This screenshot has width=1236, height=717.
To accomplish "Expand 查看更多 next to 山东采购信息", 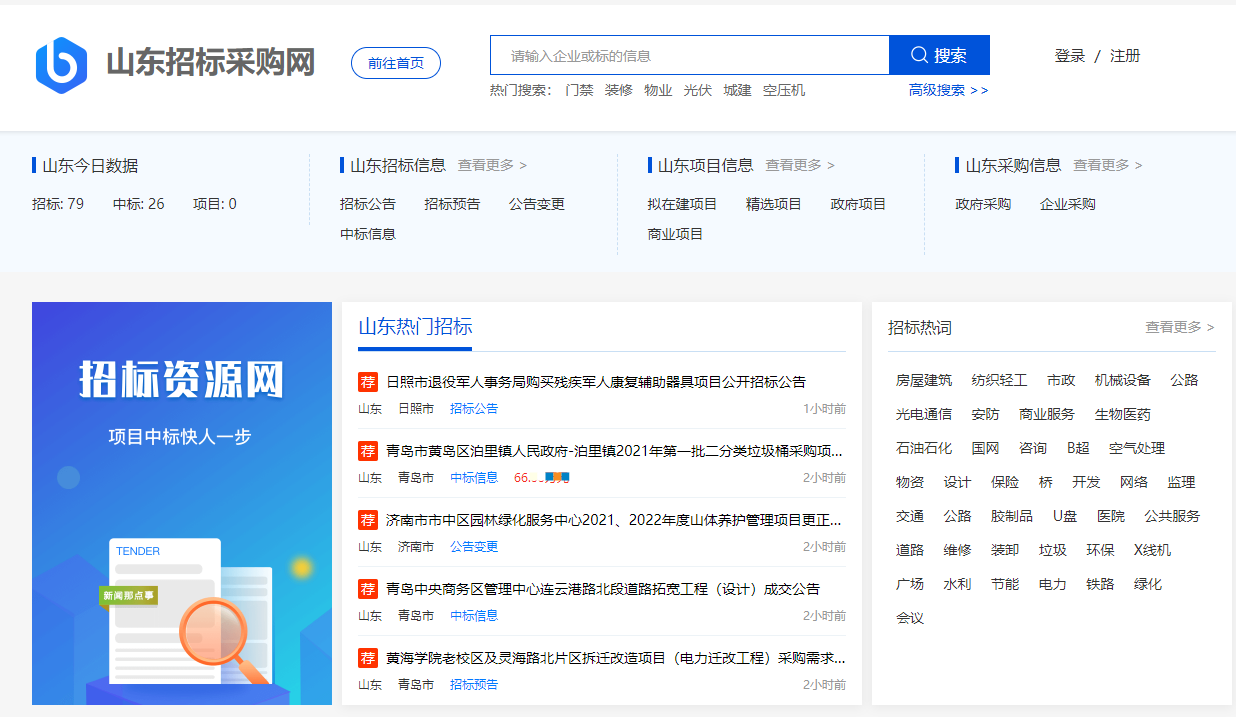I will (x=1107, y=165).
